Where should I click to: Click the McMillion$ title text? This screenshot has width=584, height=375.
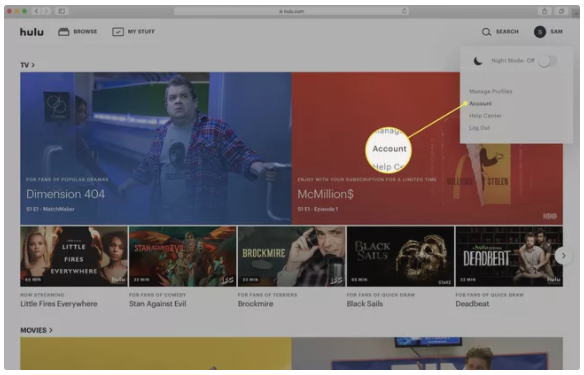pos(326,194)
